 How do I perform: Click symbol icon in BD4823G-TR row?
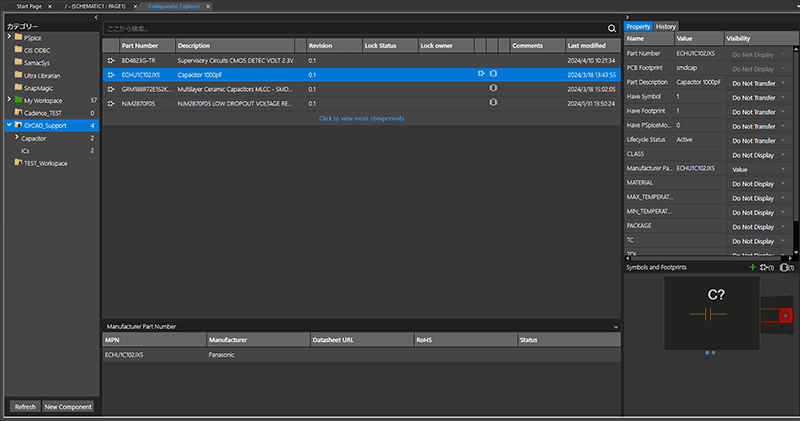click(x=111, y=60)
